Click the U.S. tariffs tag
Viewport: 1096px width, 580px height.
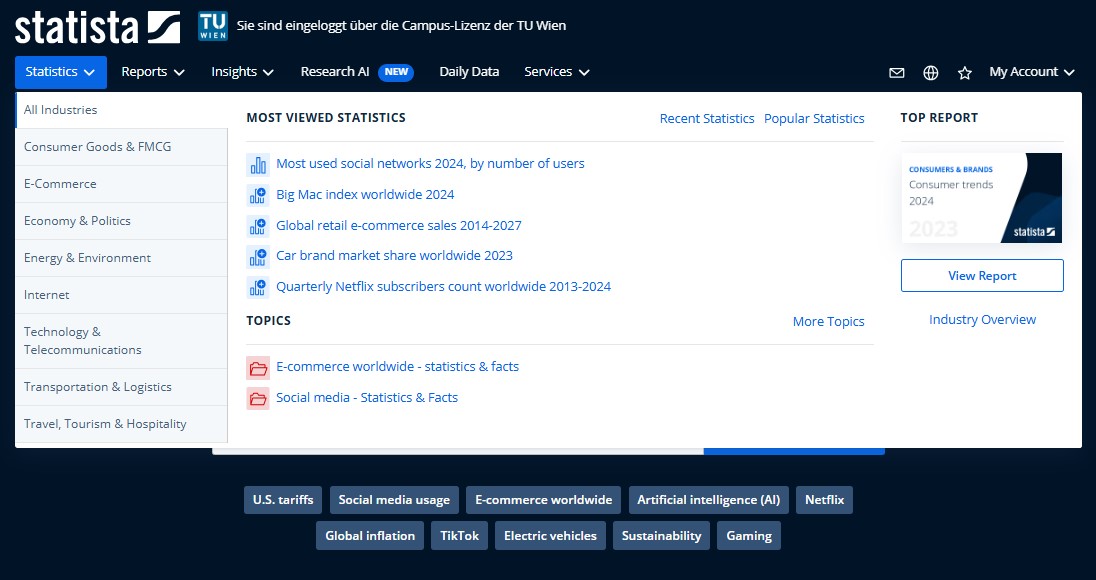[283, 500]
